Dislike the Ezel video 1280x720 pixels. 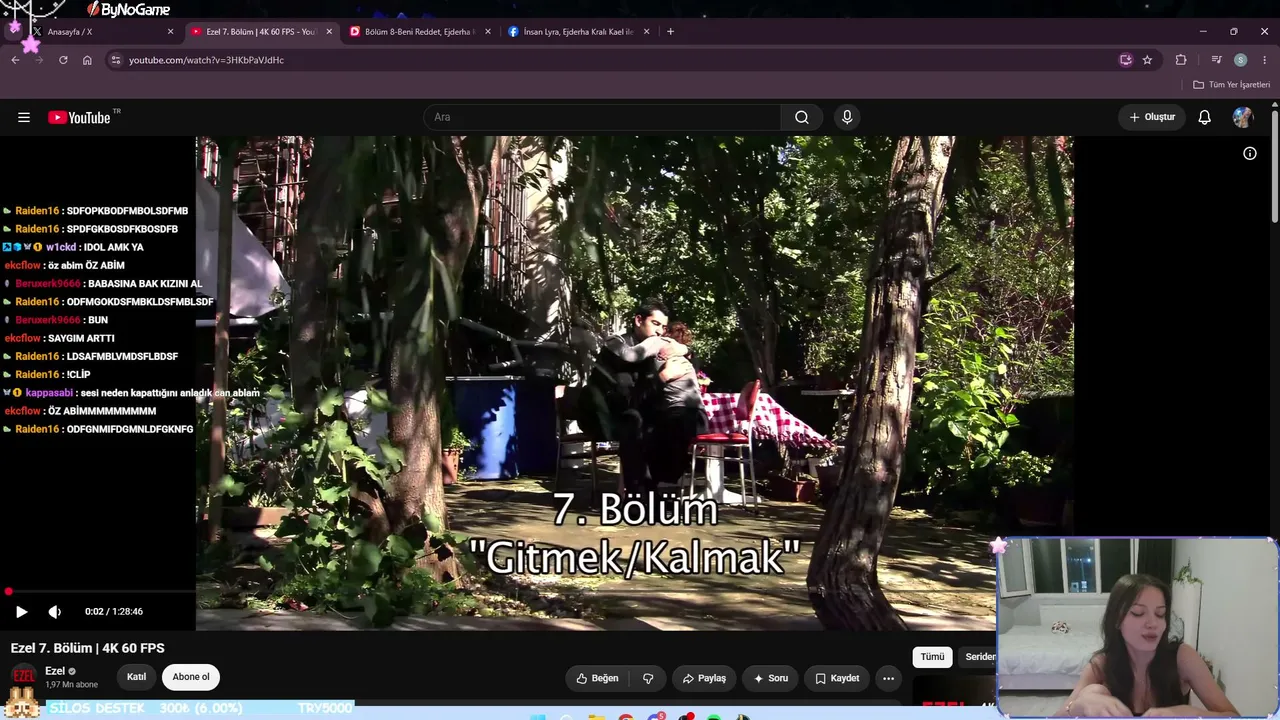648,678
